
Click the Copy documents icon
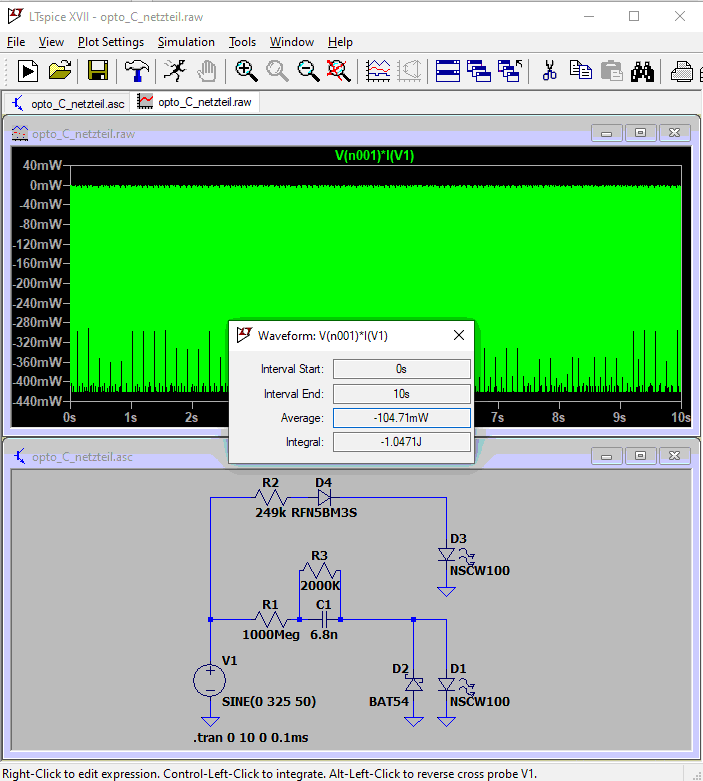[x=580, y=71]
